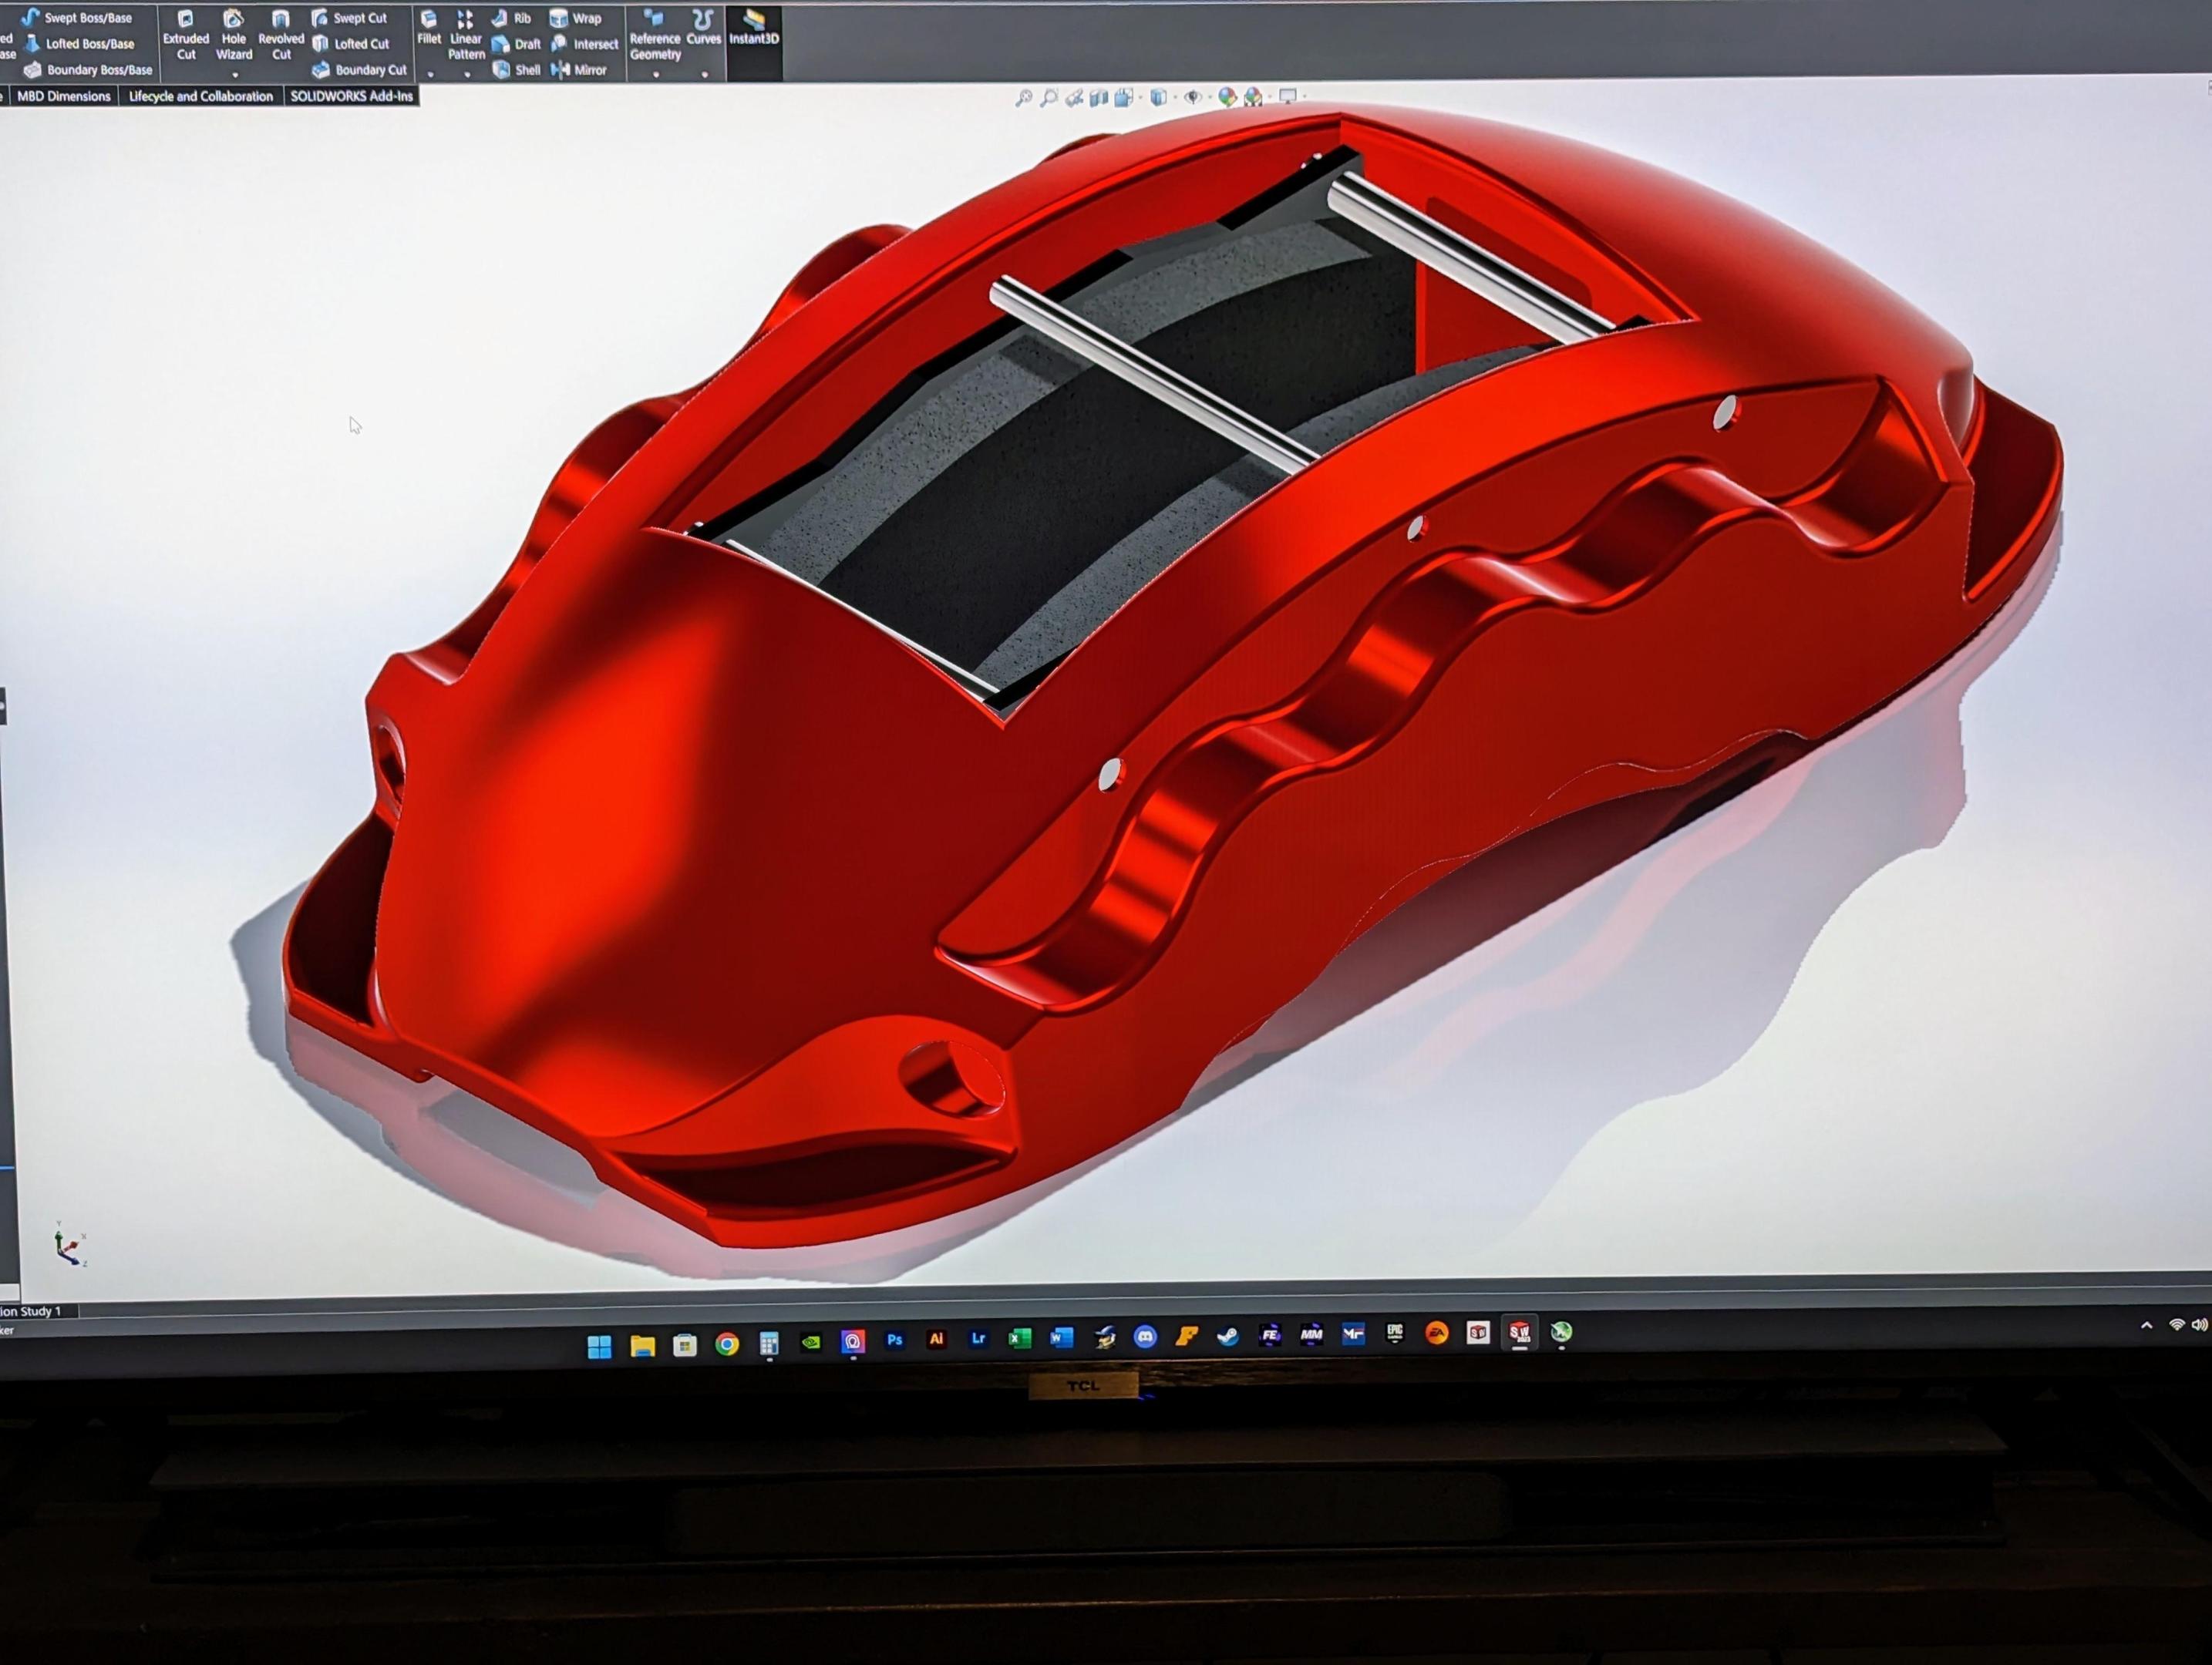2212x1665 pixels.
Task: Open the Hole Wizard tool
Action: click(233, 36)
